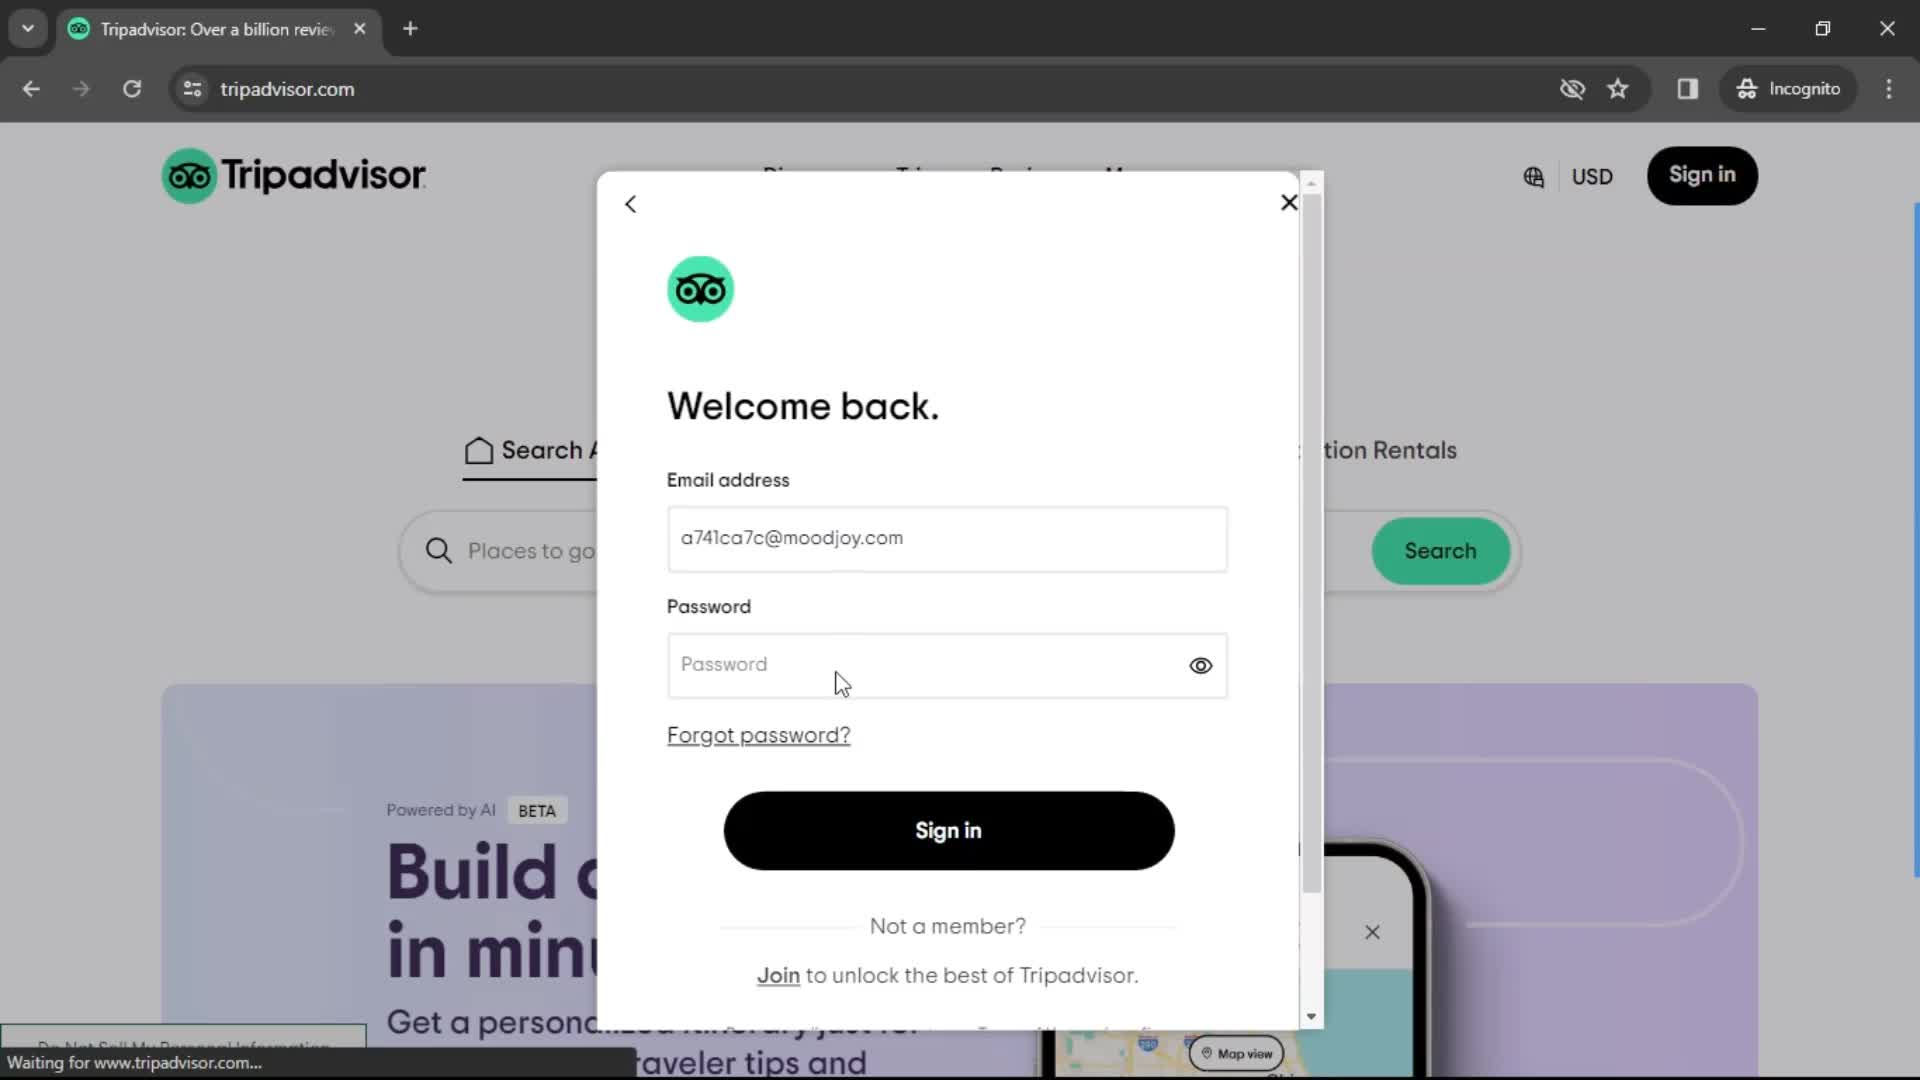Click the password input field
Screen dimensions: 1920x1080
(x=945, y=665)
